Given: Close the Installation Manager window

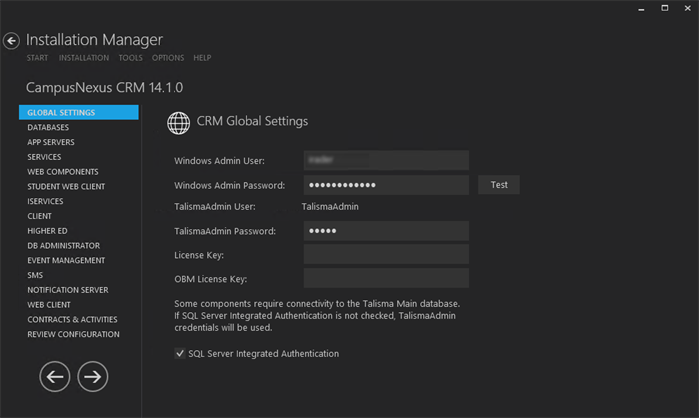Looking at the screenshot, I should pyautogui.click(x=687, y=8).
